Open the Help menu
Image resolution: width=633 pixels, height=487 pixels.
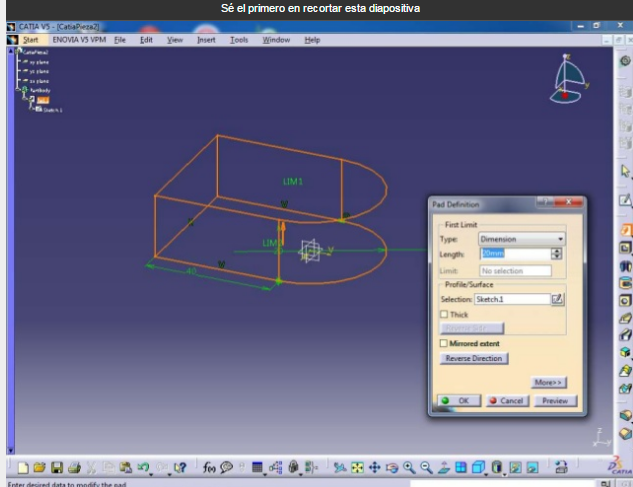coord(312,40)
